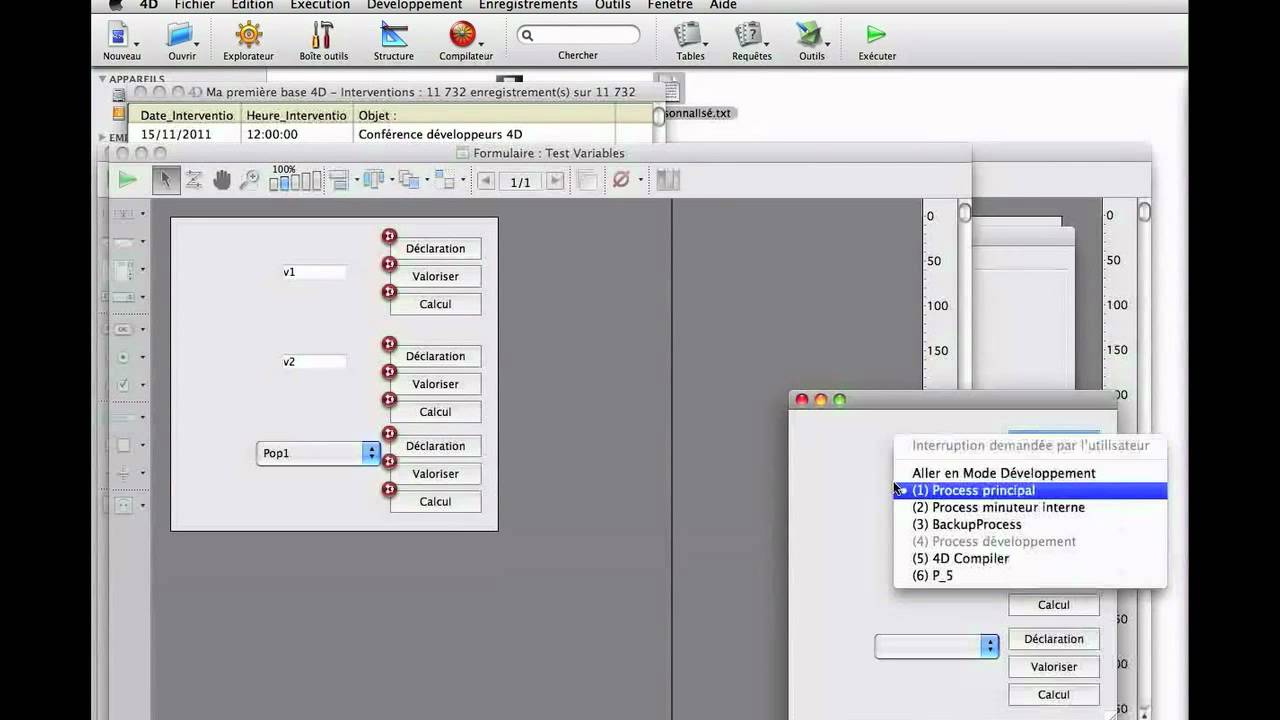
Task: Click the shields badge display icon
Action: click(621, 180)
